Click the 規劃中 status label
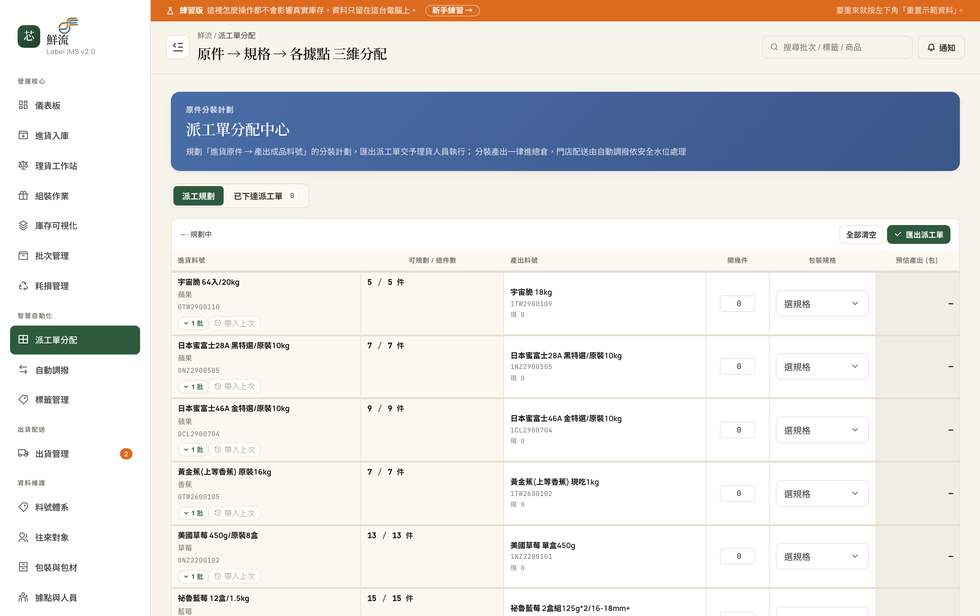 click(x=201, y=234)
